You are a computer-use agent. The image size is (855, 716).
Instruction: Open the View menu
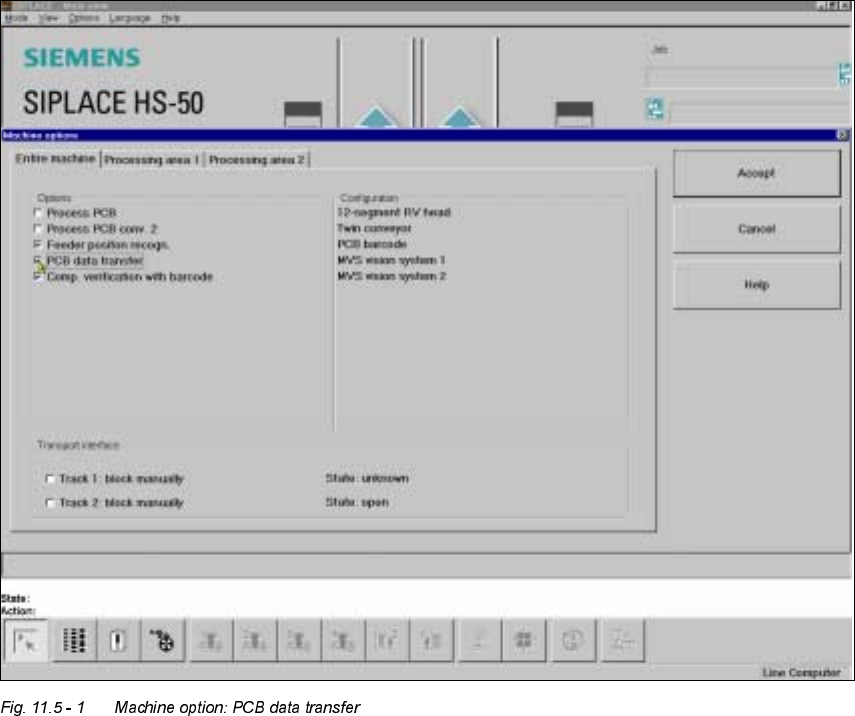pyautogui.click(x=48, y=18)
